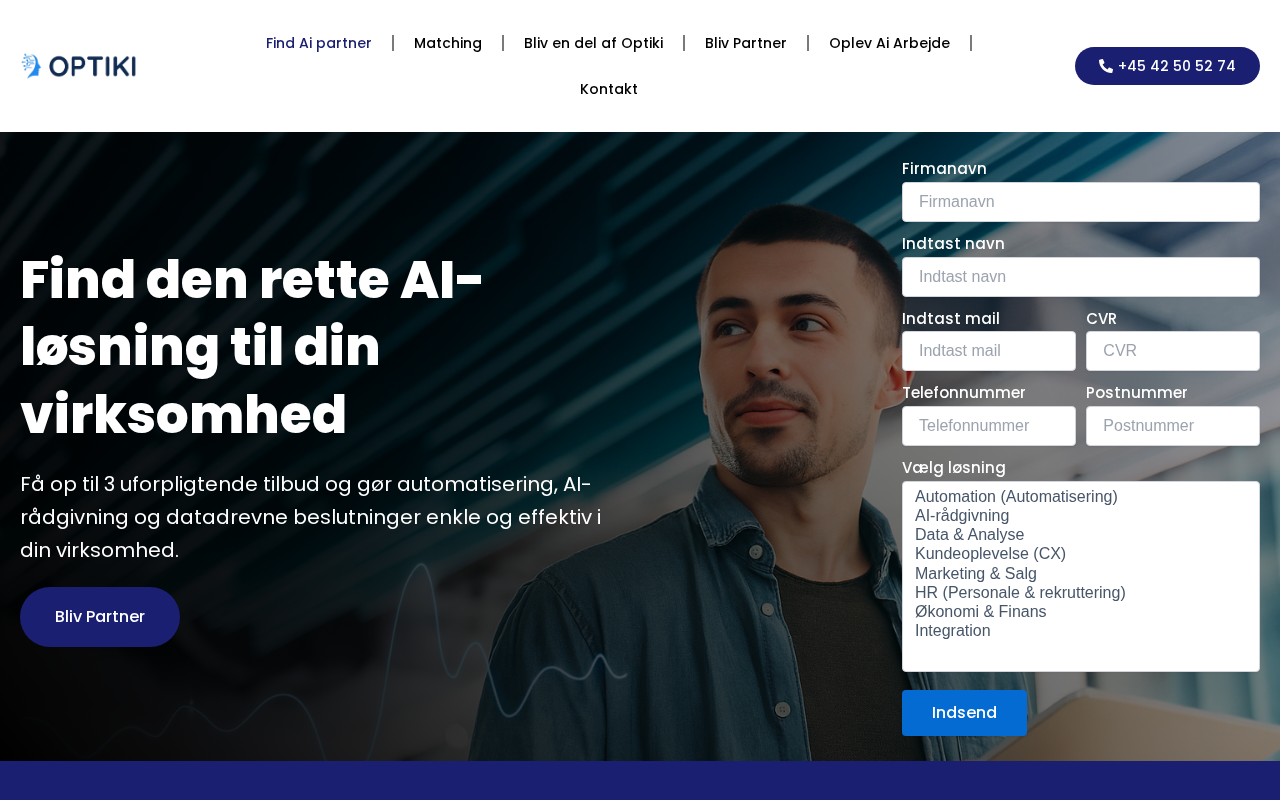Focus the Postnummer field
This screenshot has height=800, width=1280.
pos(1173,426)
